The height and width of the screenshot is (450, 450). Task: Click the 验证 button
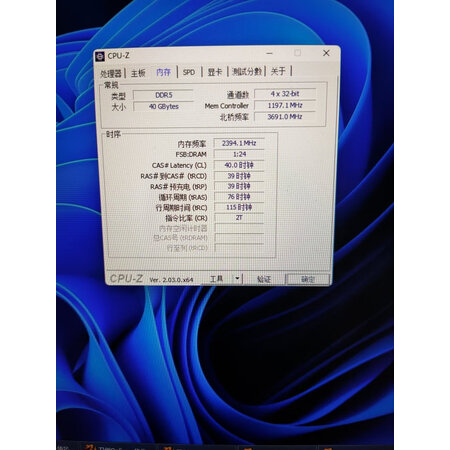tap(264, 279)
